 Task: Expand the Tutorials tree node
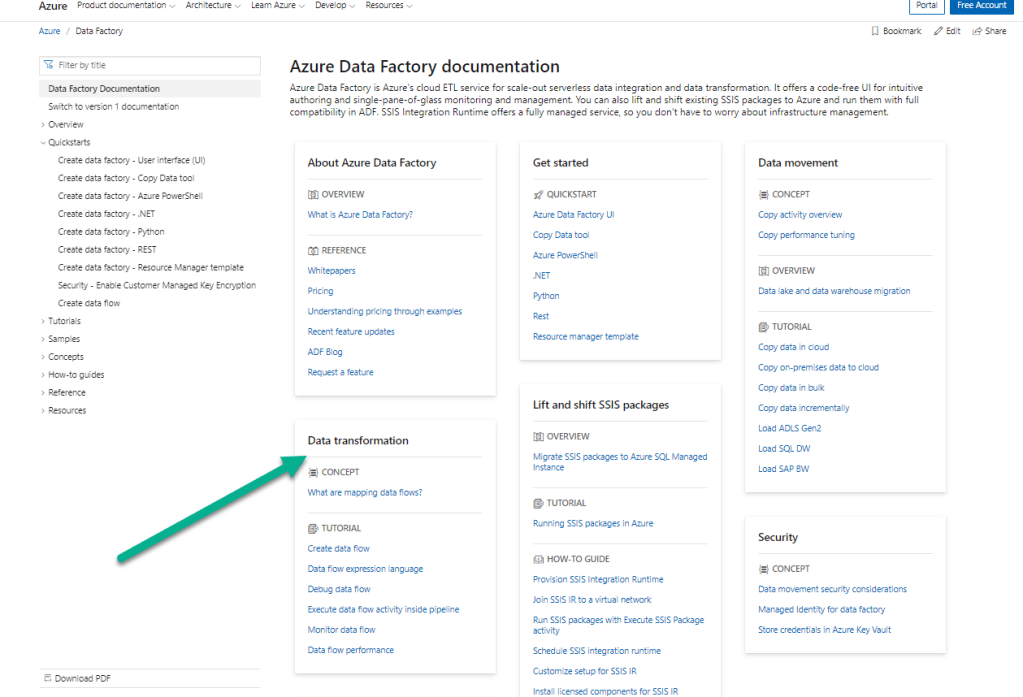43,321
